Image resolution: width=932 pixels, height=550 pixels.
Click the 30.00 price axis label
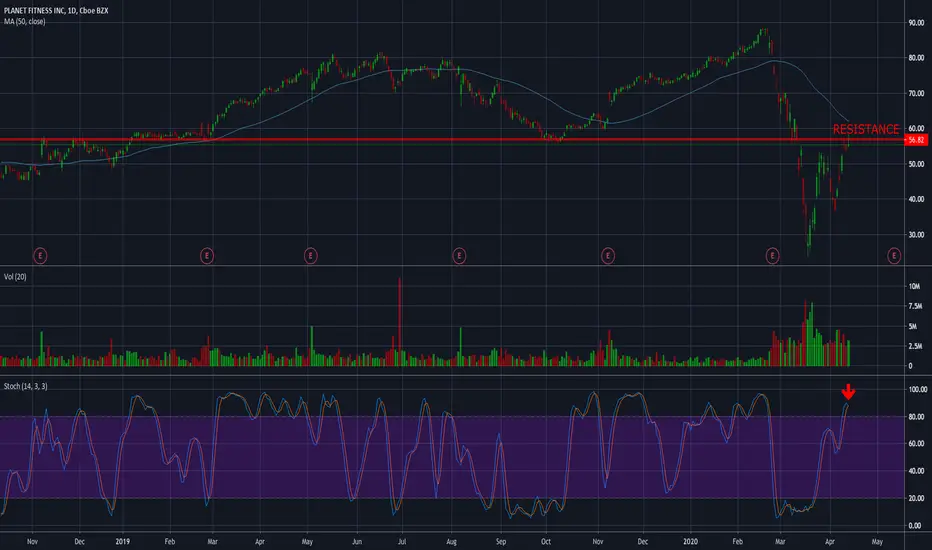916,235
